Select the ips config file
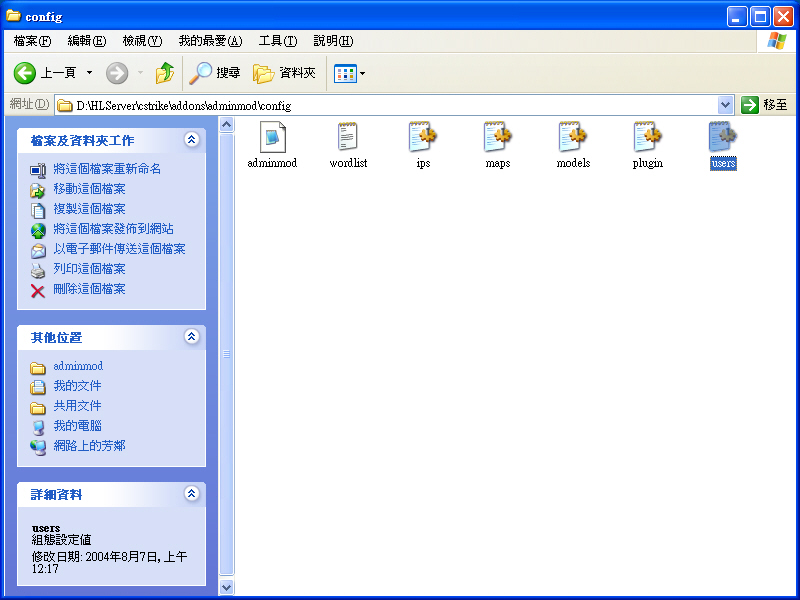 (423, 137)
